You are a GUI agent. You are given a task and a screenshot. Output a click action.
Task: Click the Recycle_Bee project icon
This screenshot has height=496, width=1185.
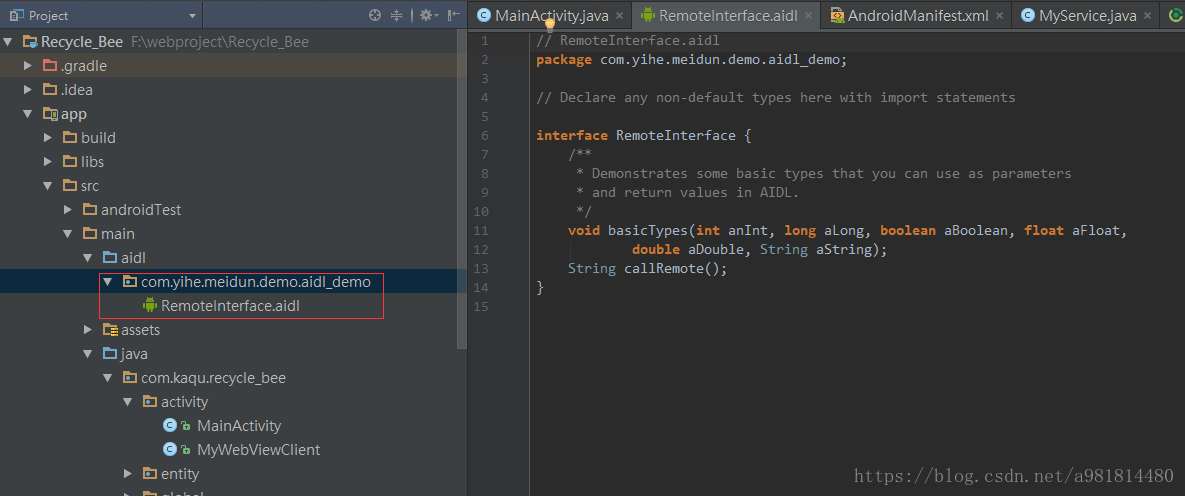click(30, 42)
